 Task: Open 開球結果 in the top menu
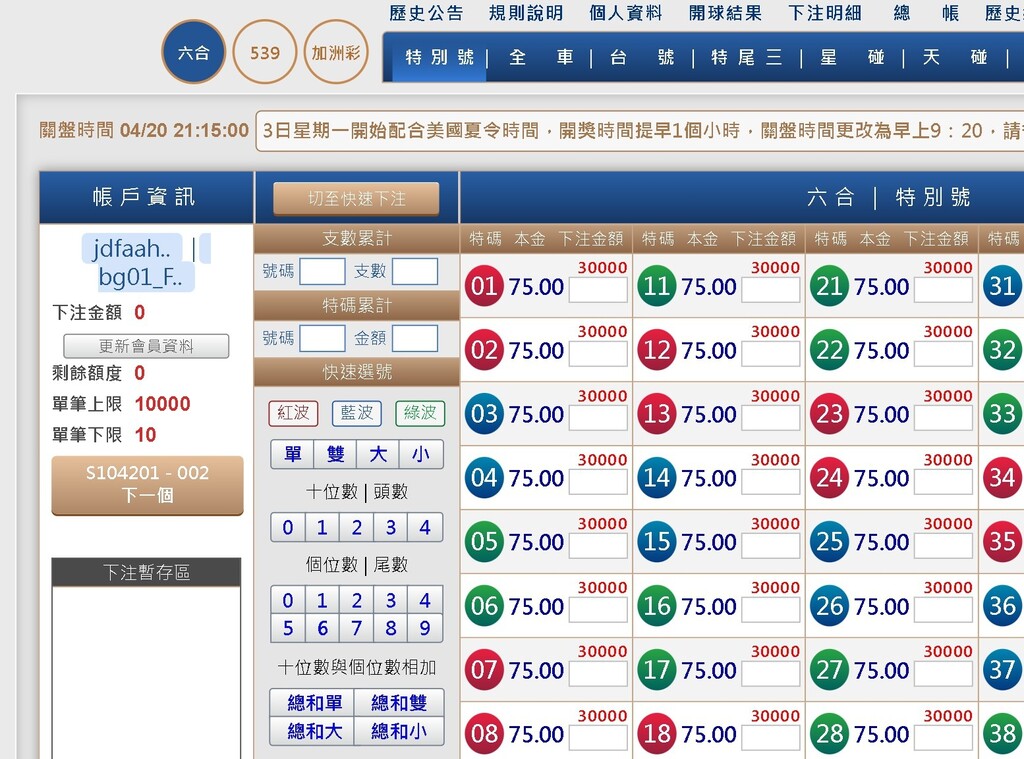tap(725, 13)
